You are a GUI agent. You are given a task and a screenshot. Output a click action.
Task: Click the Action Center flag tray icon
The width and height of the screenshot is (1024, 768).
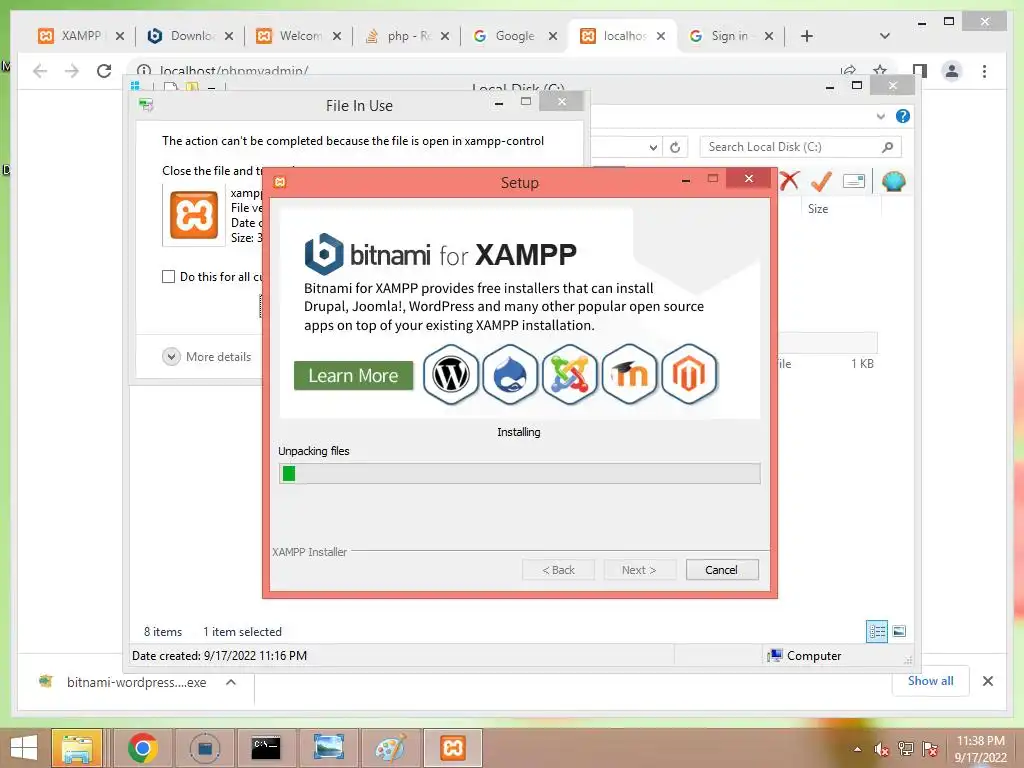click(x=930, y=749)
